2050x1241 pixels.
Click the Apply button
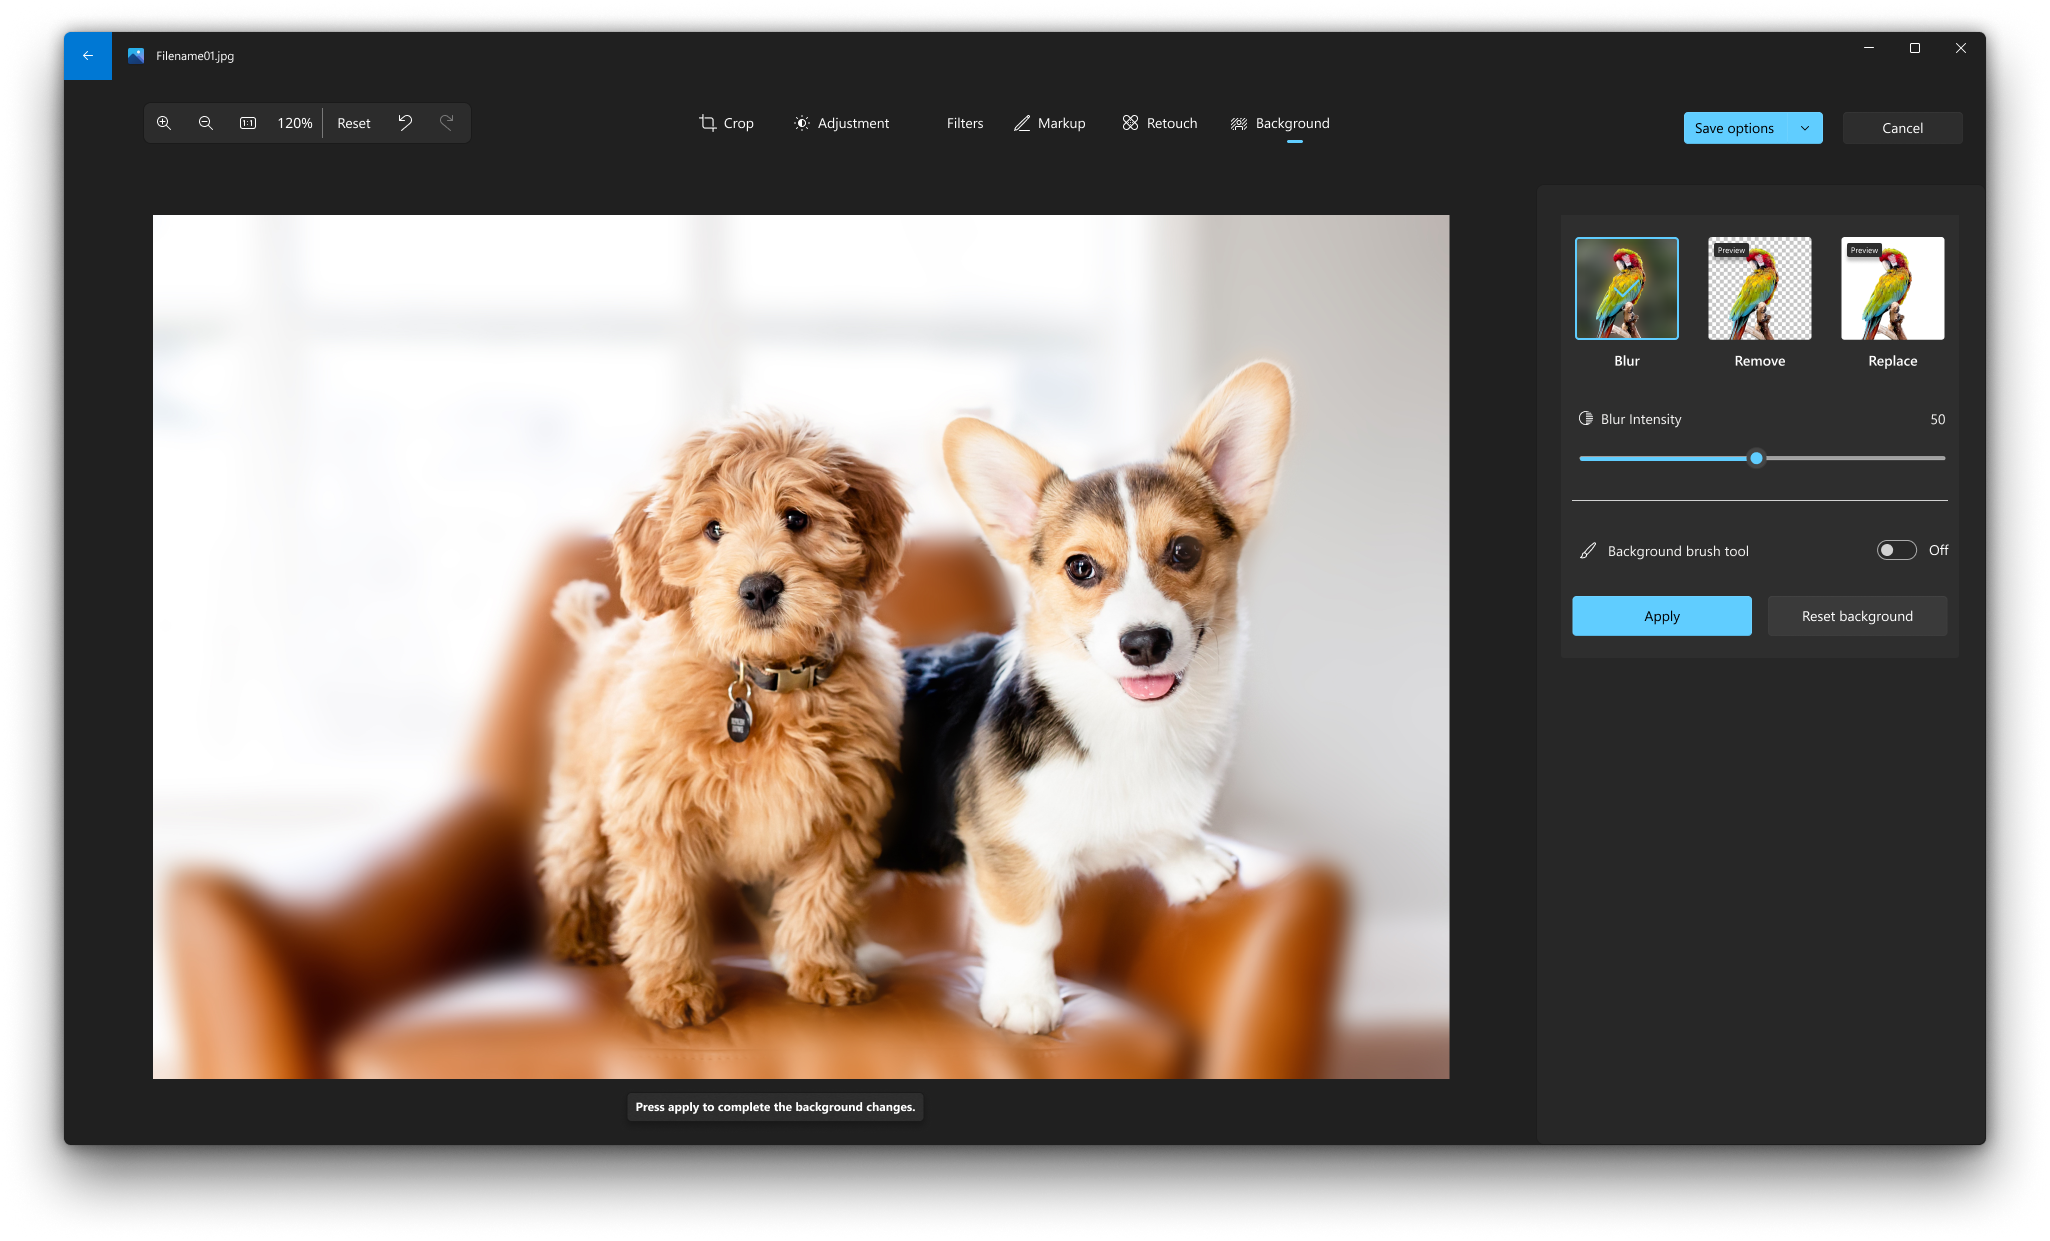[1660, 615]
